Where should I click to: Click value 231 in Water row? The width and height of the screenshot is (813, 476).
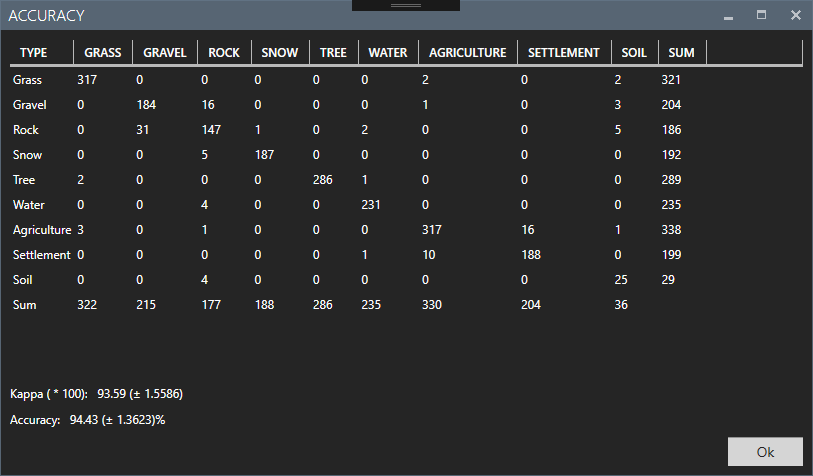pyautogui.click(x=371, y=205)
